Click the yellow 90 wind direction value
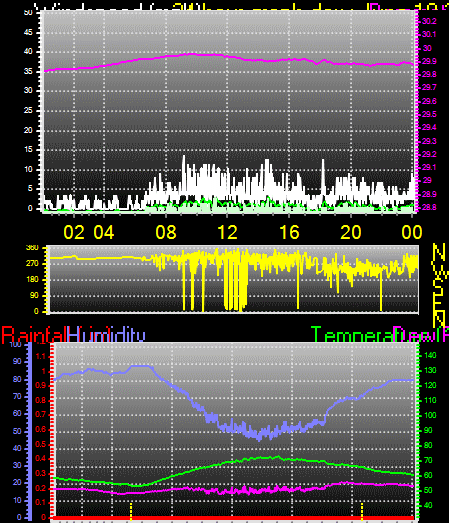 point(34,296)
